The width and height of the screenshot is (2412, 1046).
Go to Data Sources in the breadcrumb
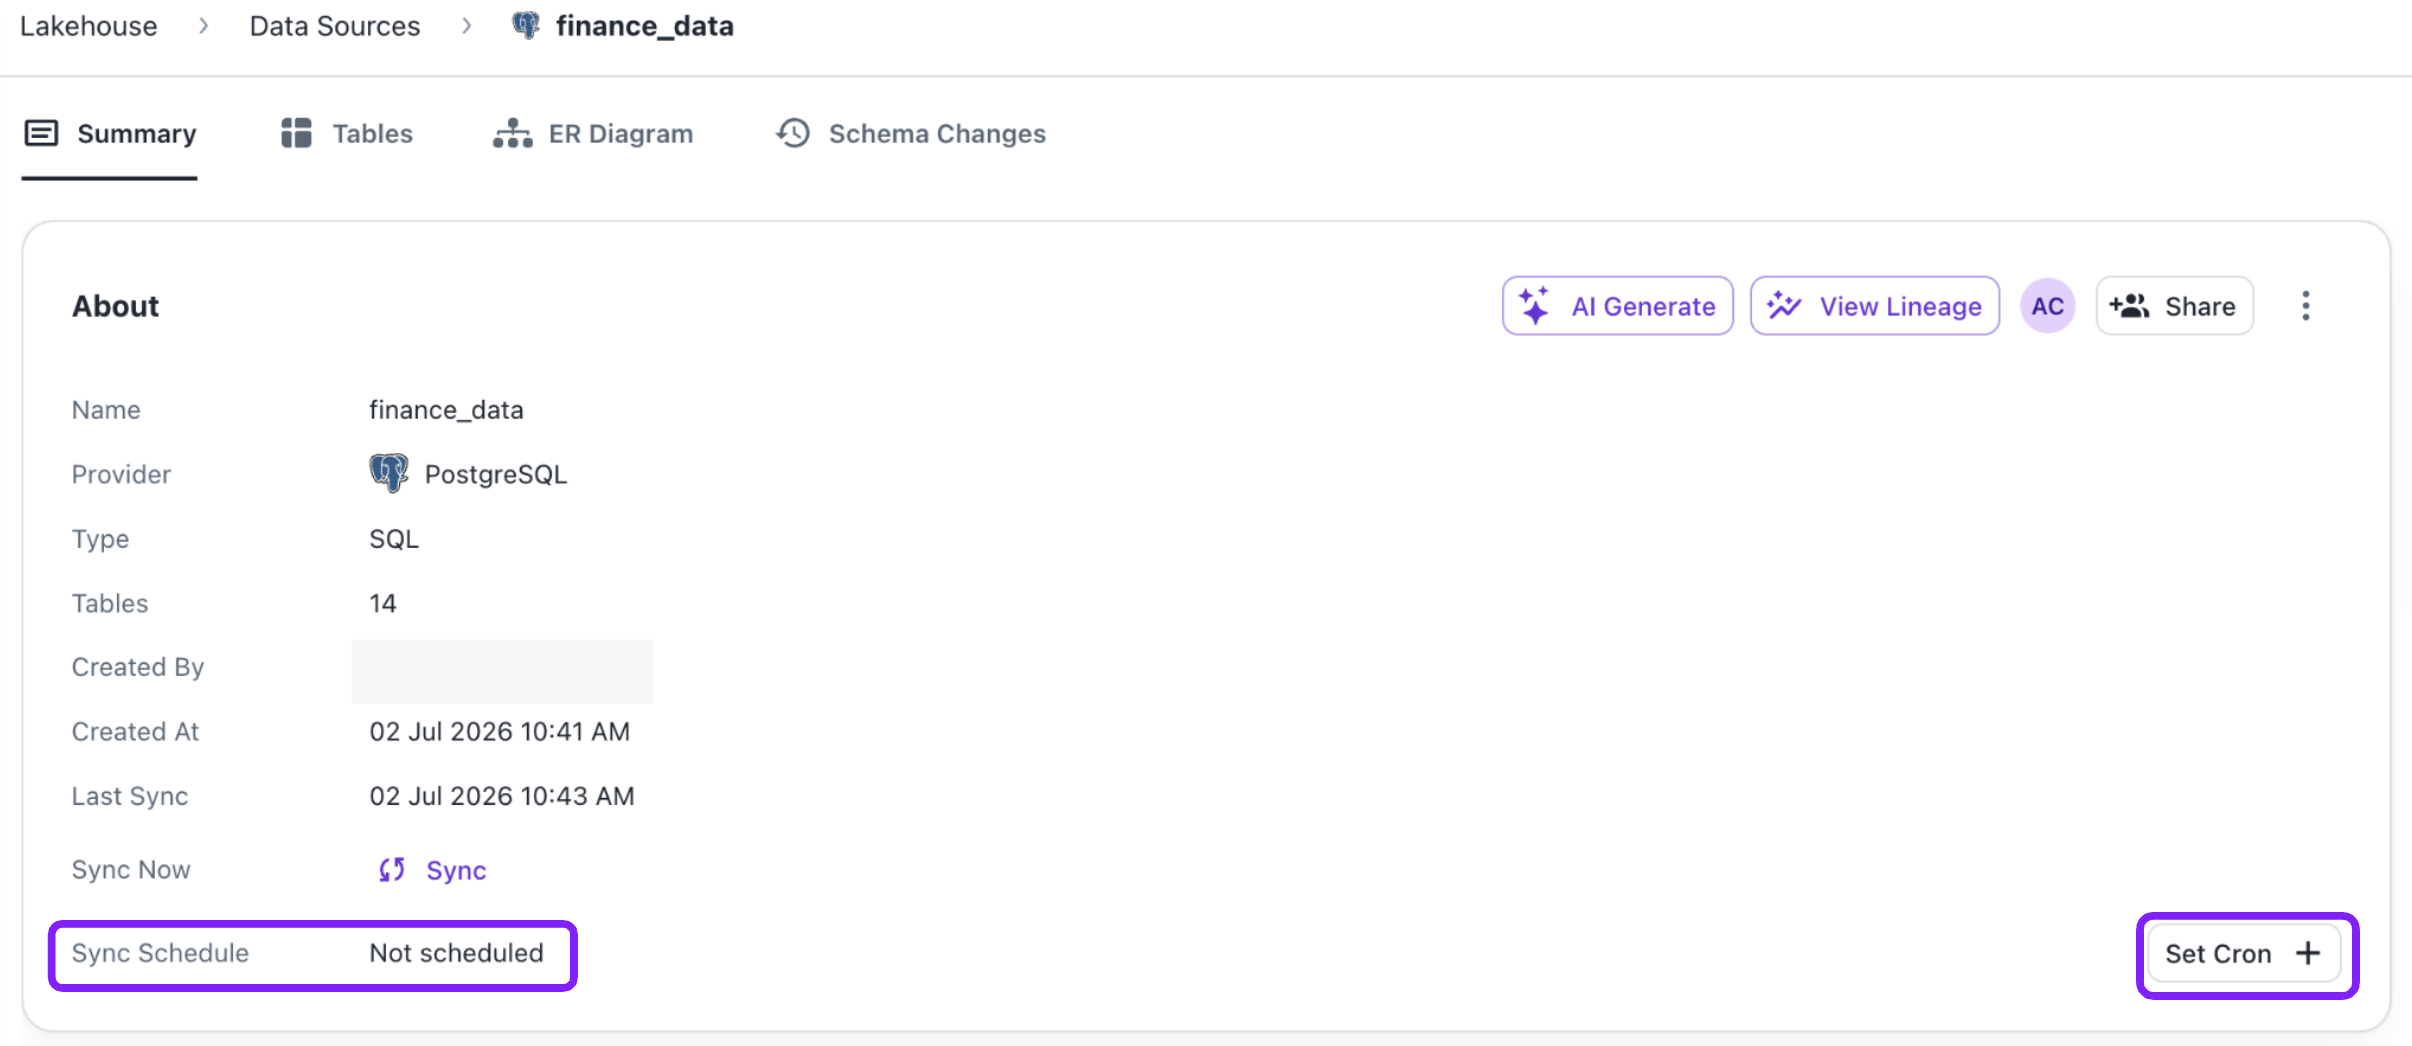pos(335,26)
